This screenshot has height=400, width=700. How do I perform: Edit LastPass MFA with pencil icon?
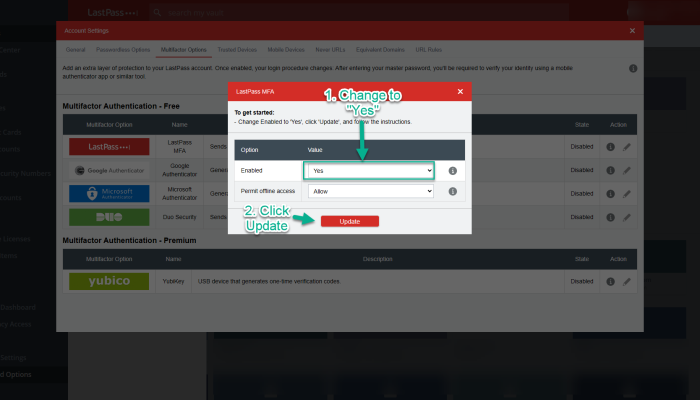coord(627,147)
